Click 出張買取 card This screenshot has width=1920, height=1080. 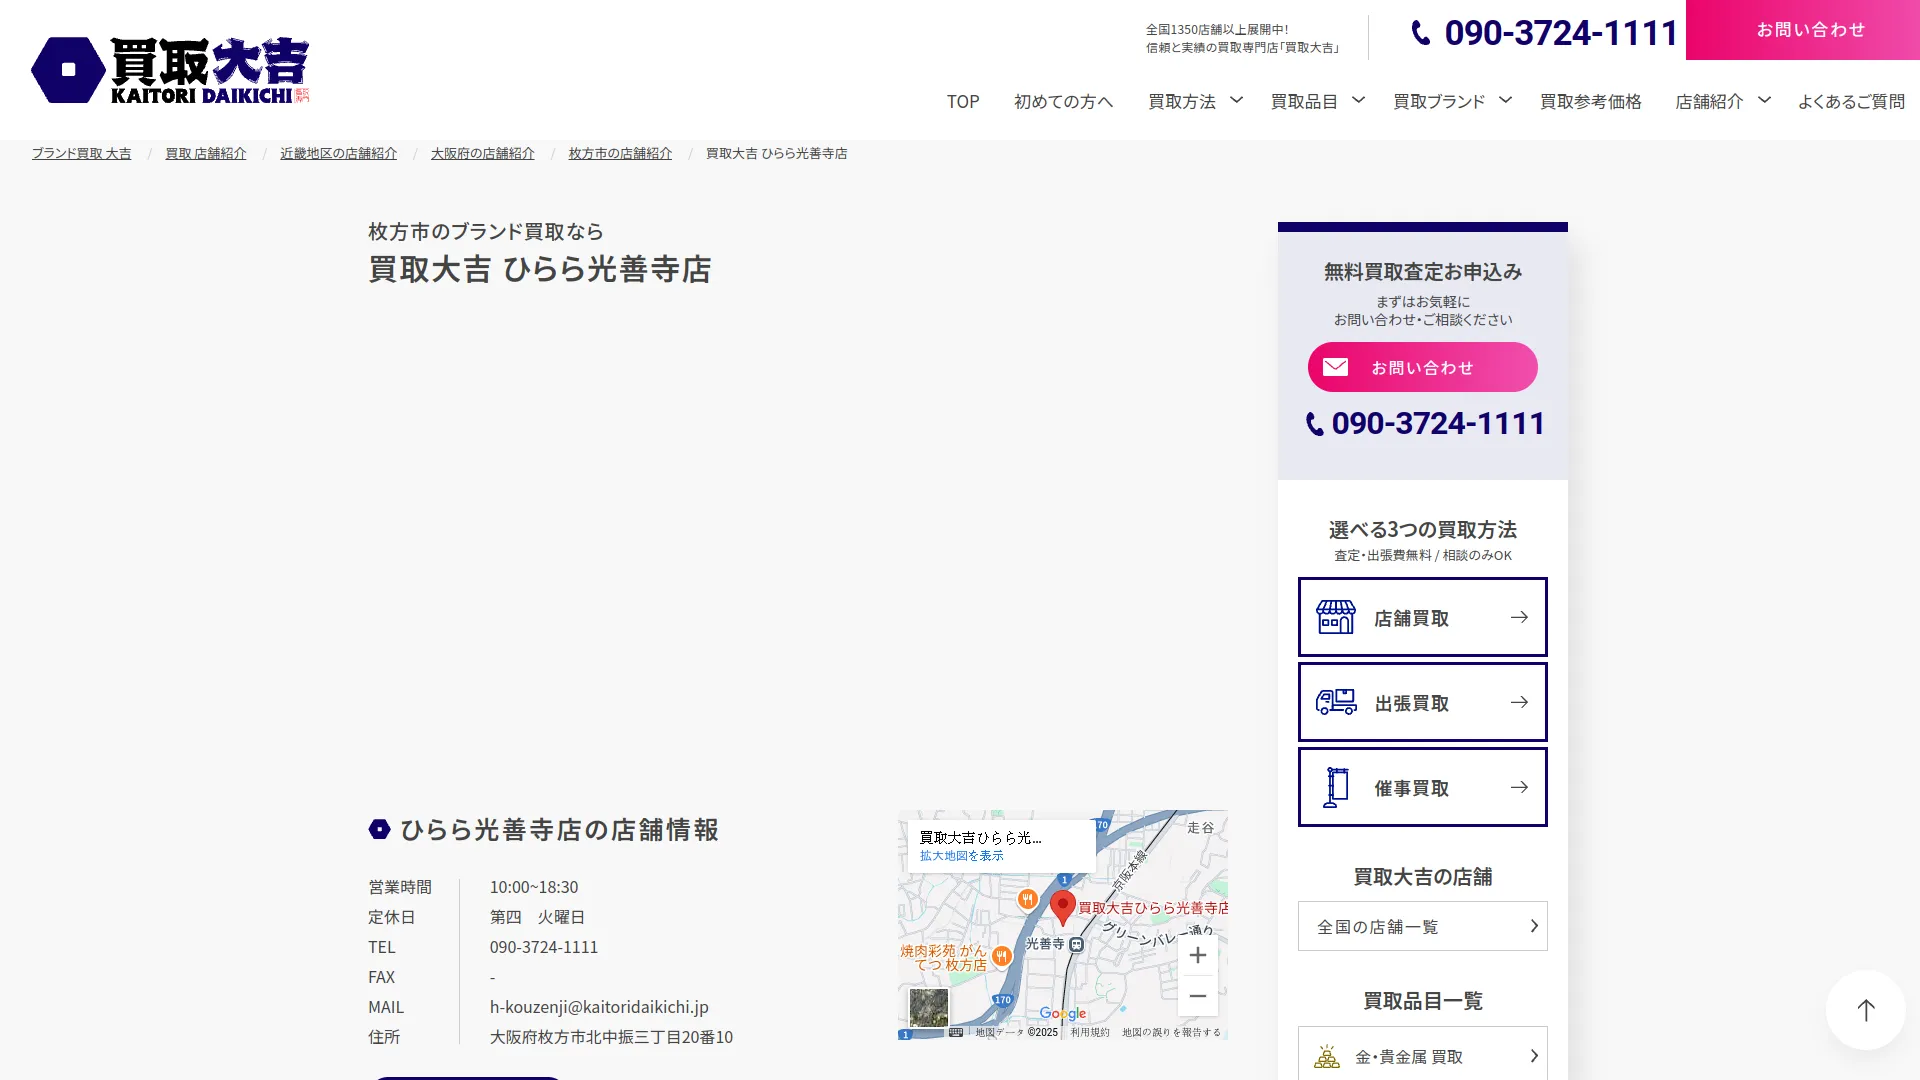coord(1422,702)
